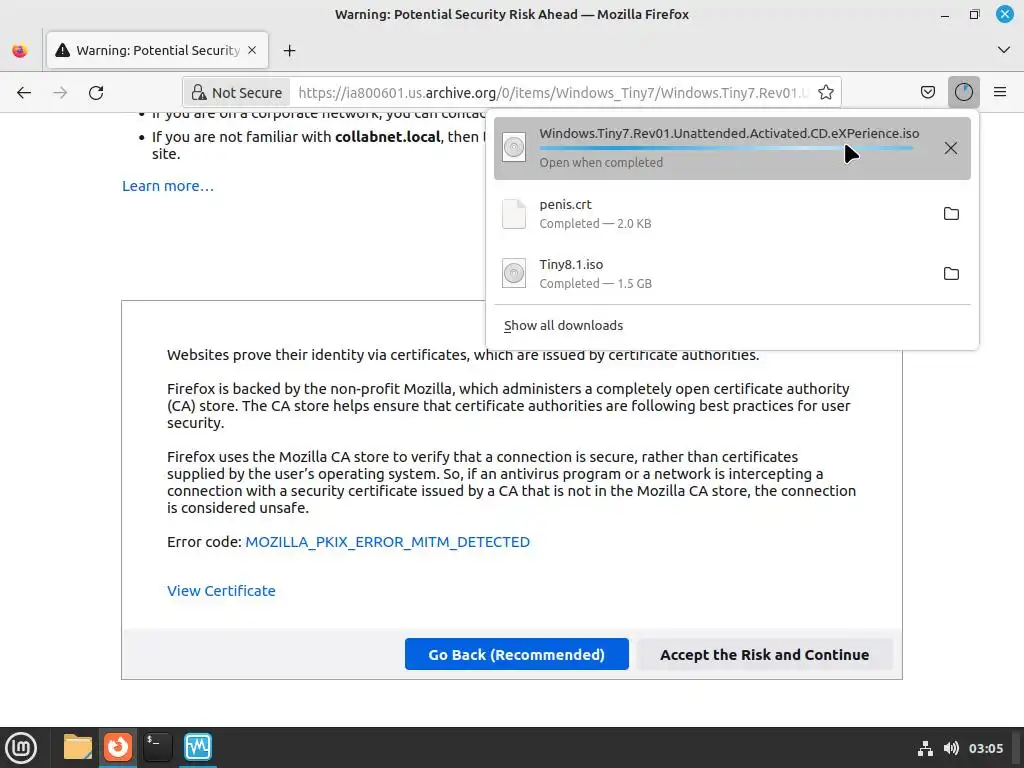Select the Windows.Tiny7.Rev01 download entry
Screen dimensions: 1024x768
tap(732, 148)
